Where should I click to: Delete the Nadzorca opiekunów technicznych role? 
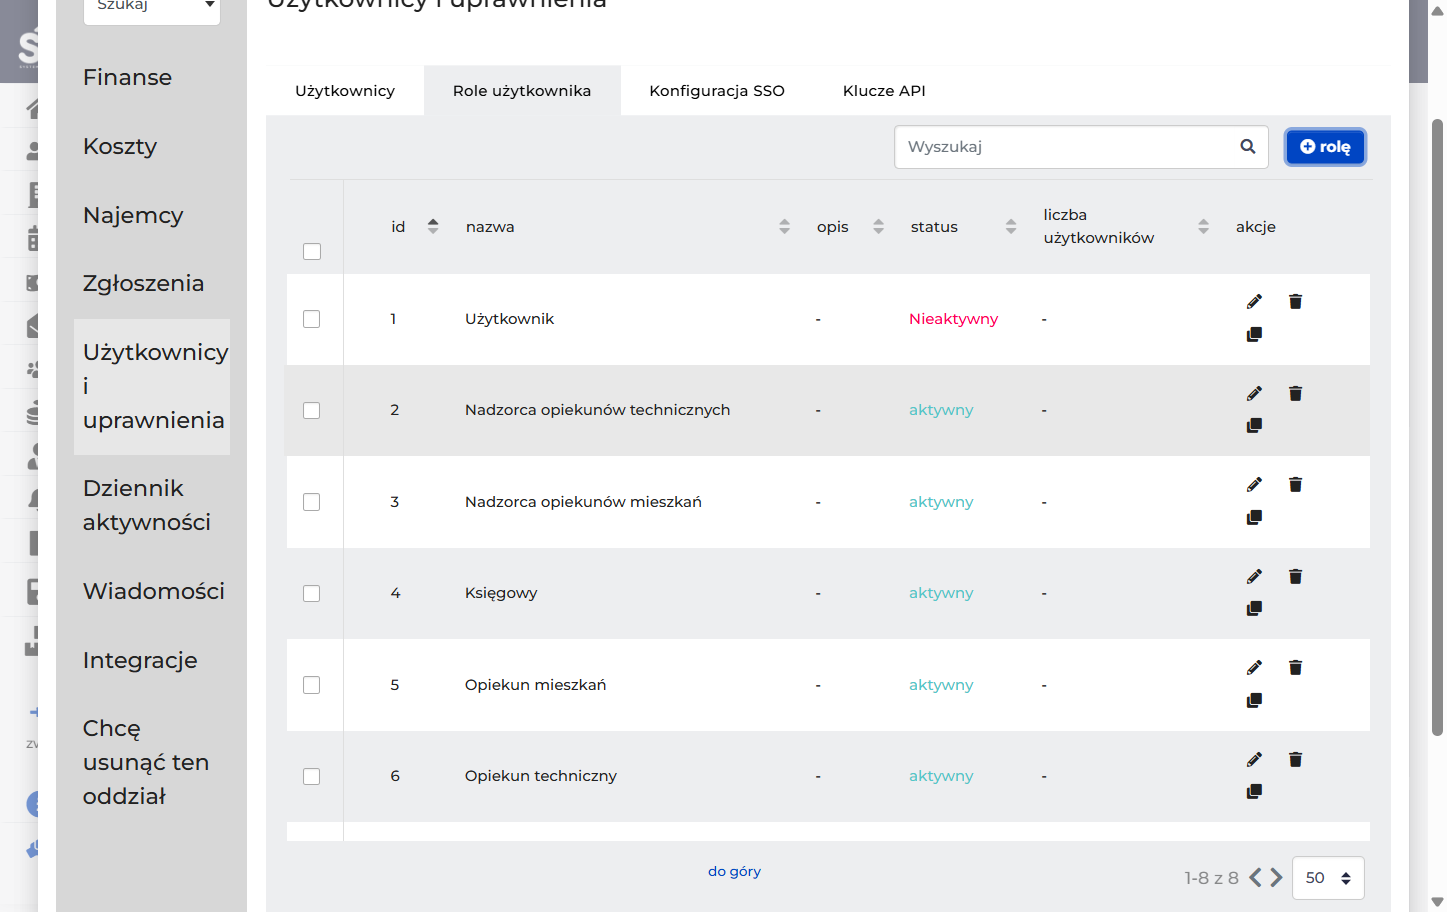(x=1295, y=394)
